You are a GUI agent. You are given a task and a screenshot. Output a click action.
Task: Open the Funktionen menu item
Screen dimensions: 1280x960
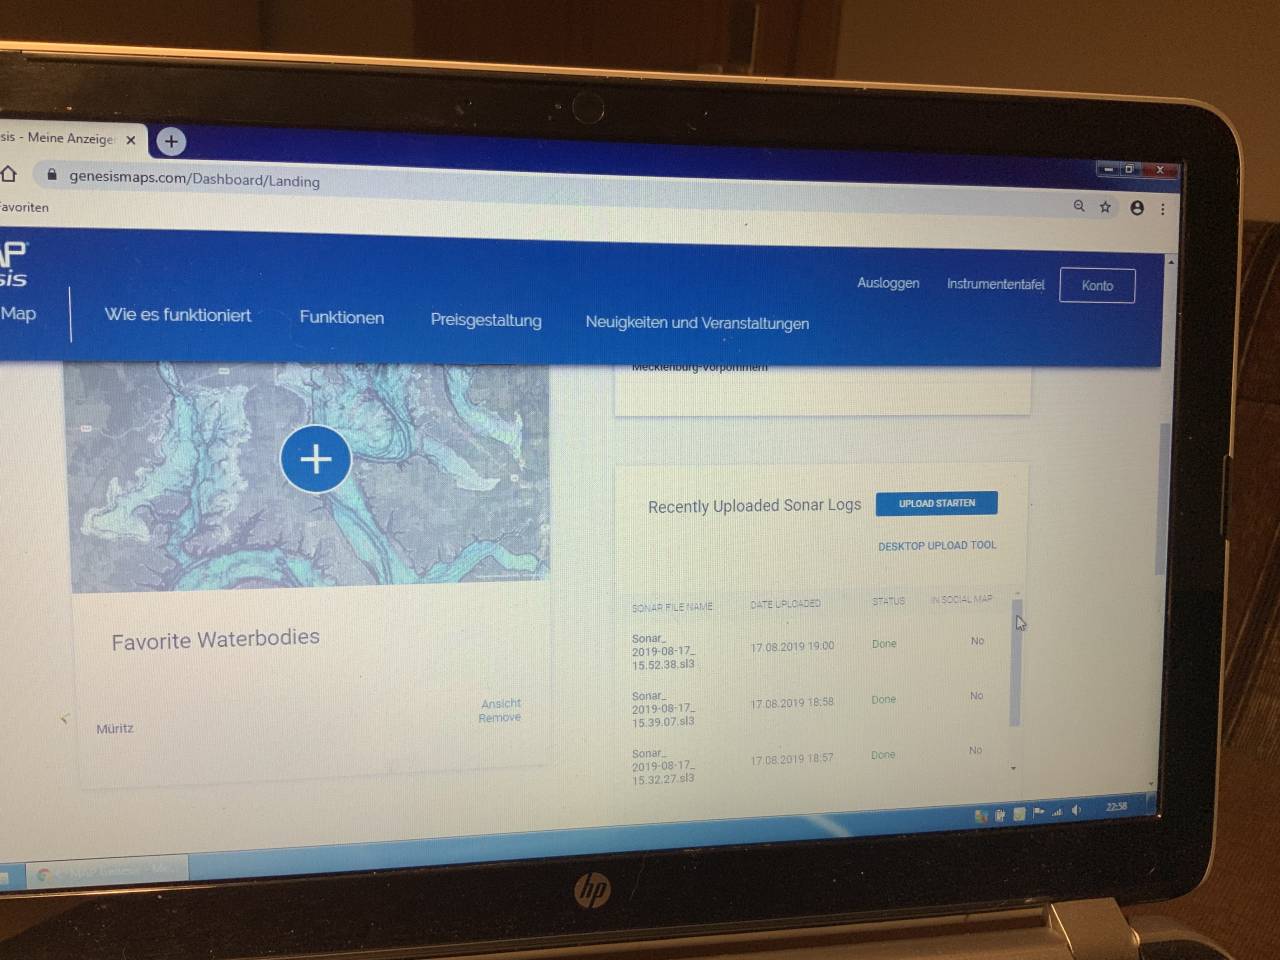pyautogui.click(x=342, y=317)
